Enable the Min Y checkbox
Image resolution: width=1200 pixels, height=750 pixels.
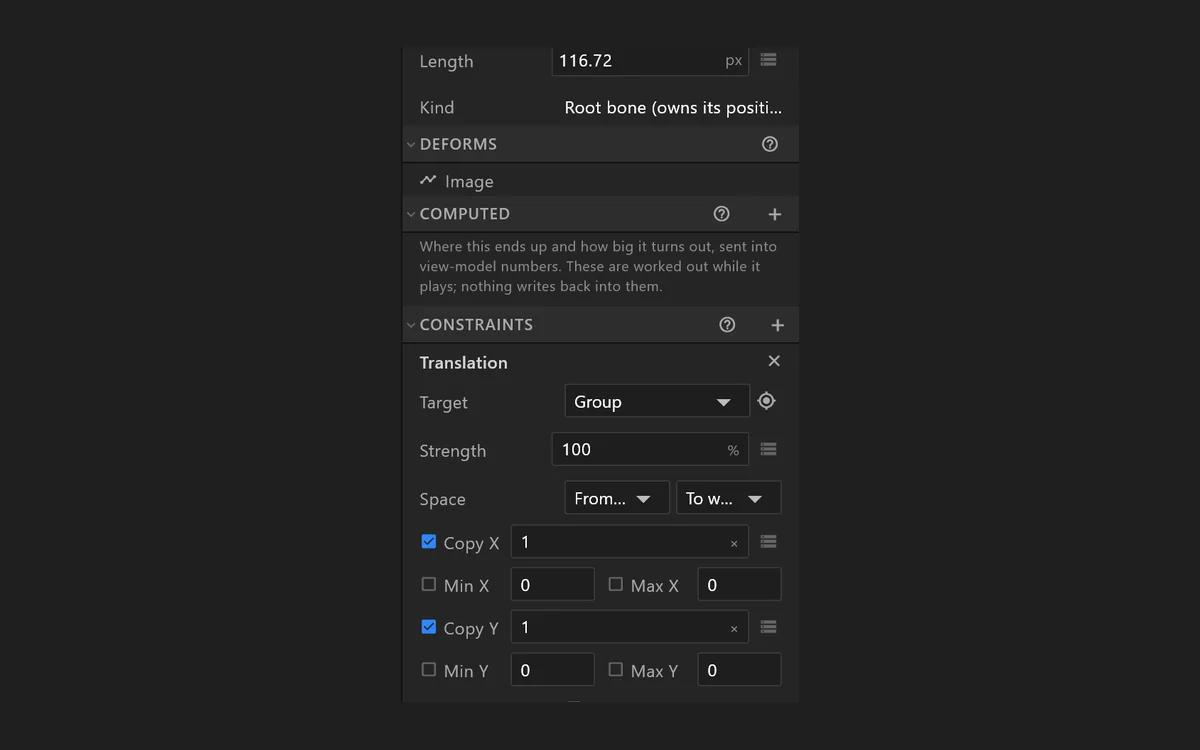coord(429,669)
